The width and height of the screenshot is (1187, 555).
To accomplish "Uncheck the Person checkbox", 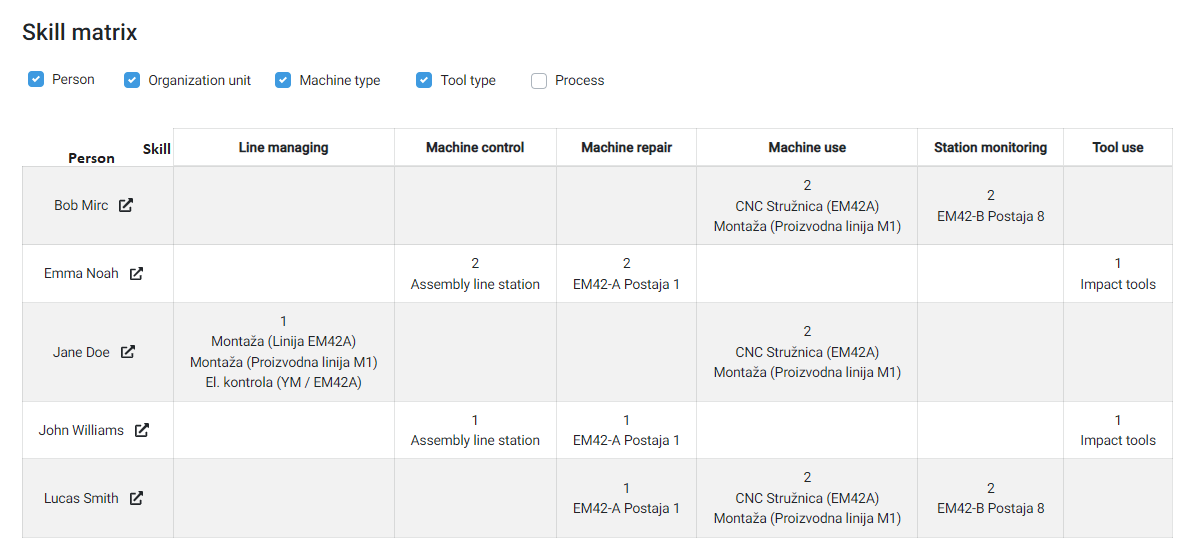I will click(36, 79).
